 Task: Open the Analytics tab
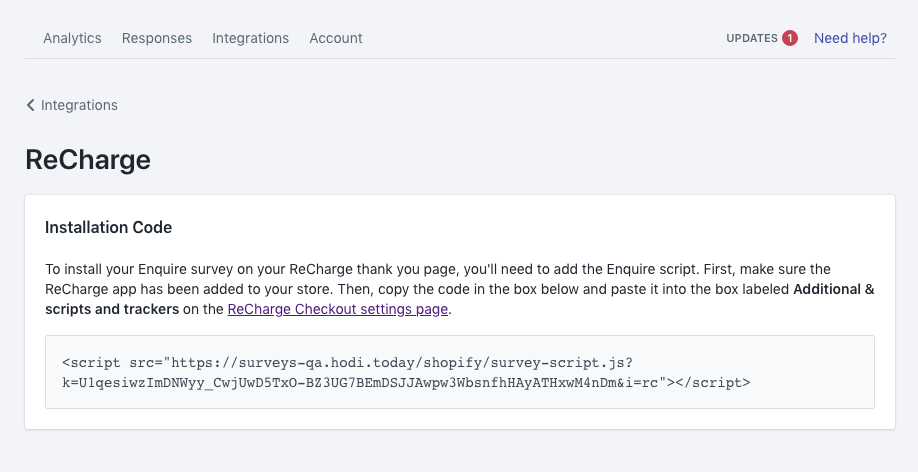[x=72, y=38]
